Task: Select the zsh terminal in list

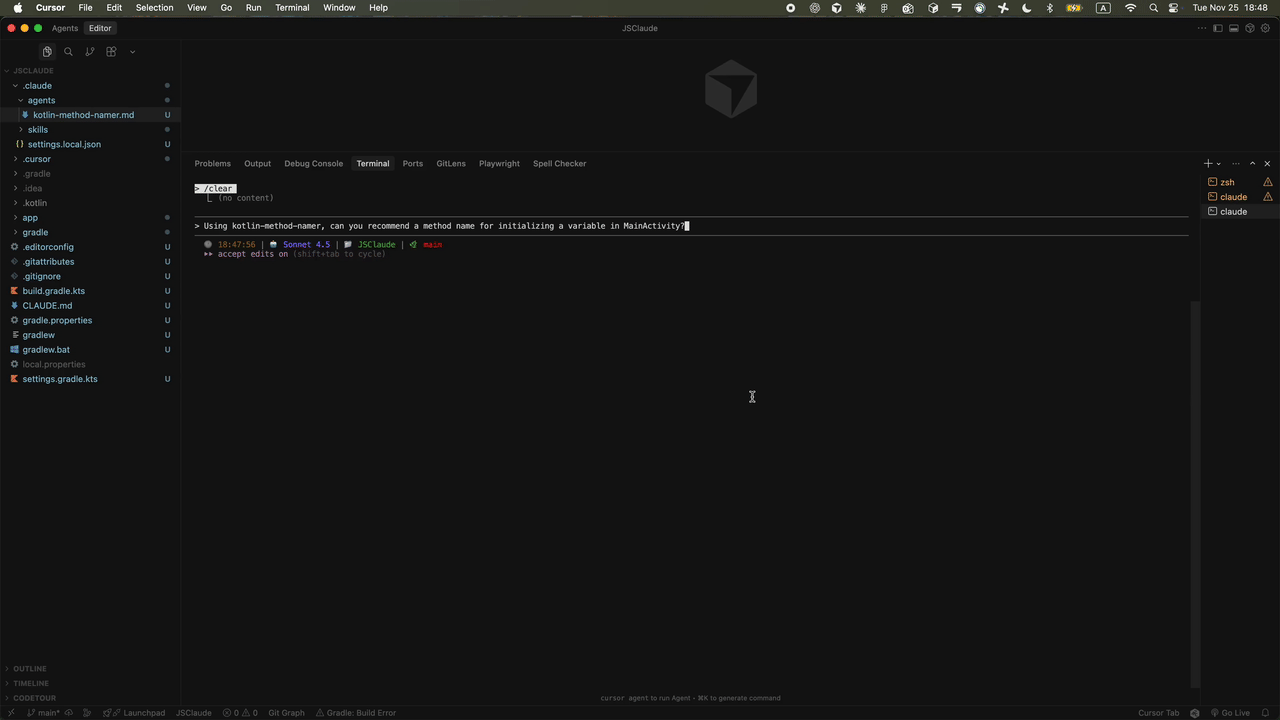Action: click(x=1227, y=182)
